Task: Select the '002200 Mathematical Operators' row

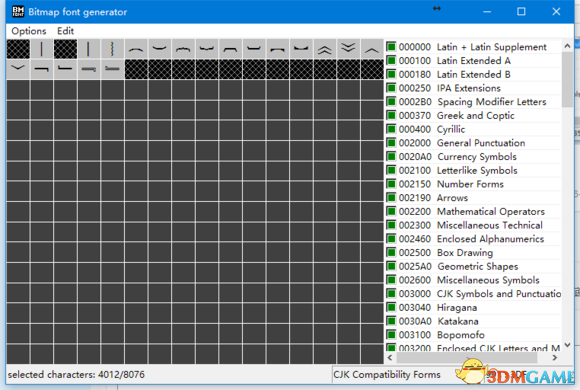Action: click(x=473, y=211)
